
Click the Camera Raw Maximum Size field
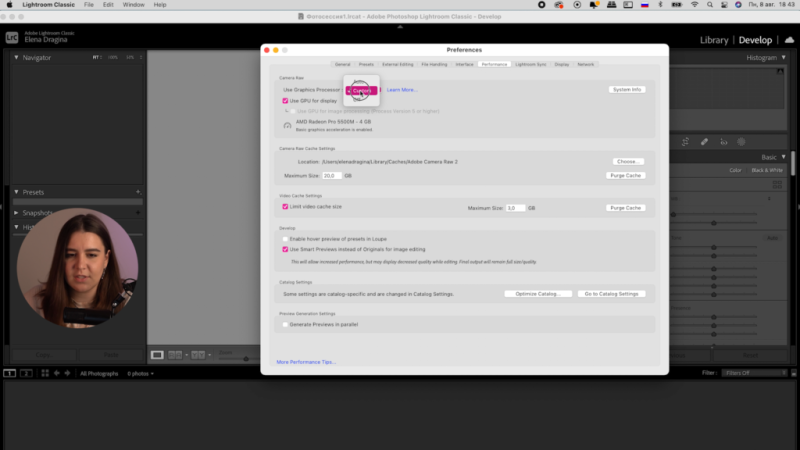[x=332, y=176]
